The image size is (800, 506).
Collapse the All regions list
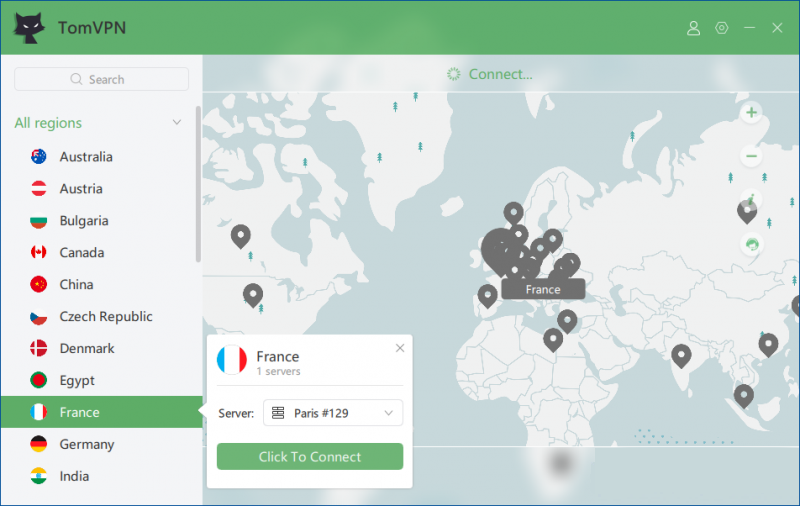tap(177, 123)
